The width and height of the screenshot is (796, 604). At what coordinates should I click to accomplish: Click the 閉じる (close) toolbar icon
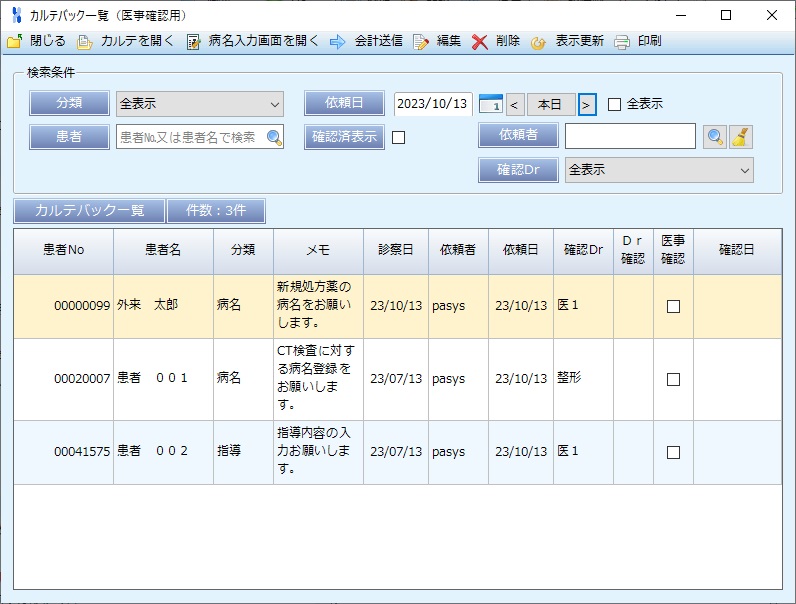[x=14, y=42]
